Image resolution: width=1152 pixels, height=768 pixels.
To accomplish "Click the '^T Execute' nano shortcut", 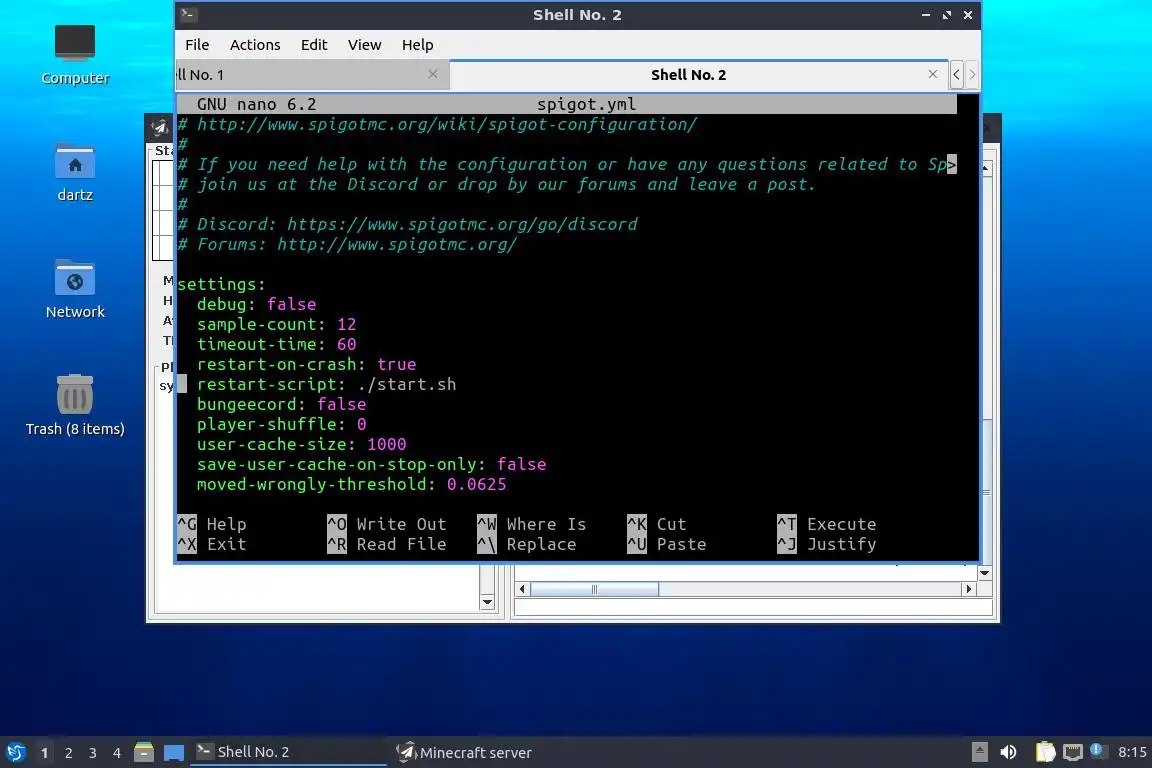I will pyautogui.click(x=827, y=524).
